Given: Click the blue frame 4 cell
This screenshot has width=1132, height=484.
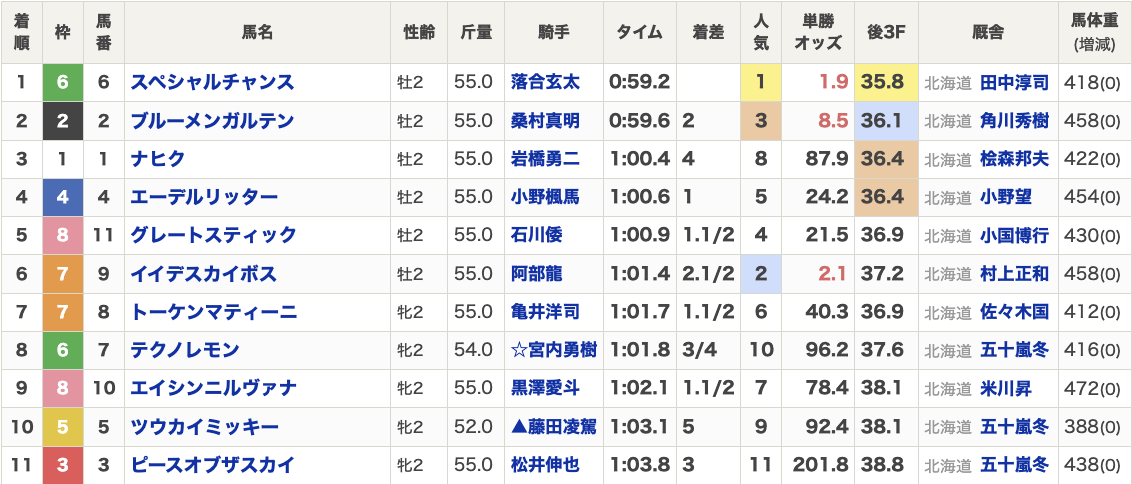Looking at the screenshot, I should coord(62,197).
